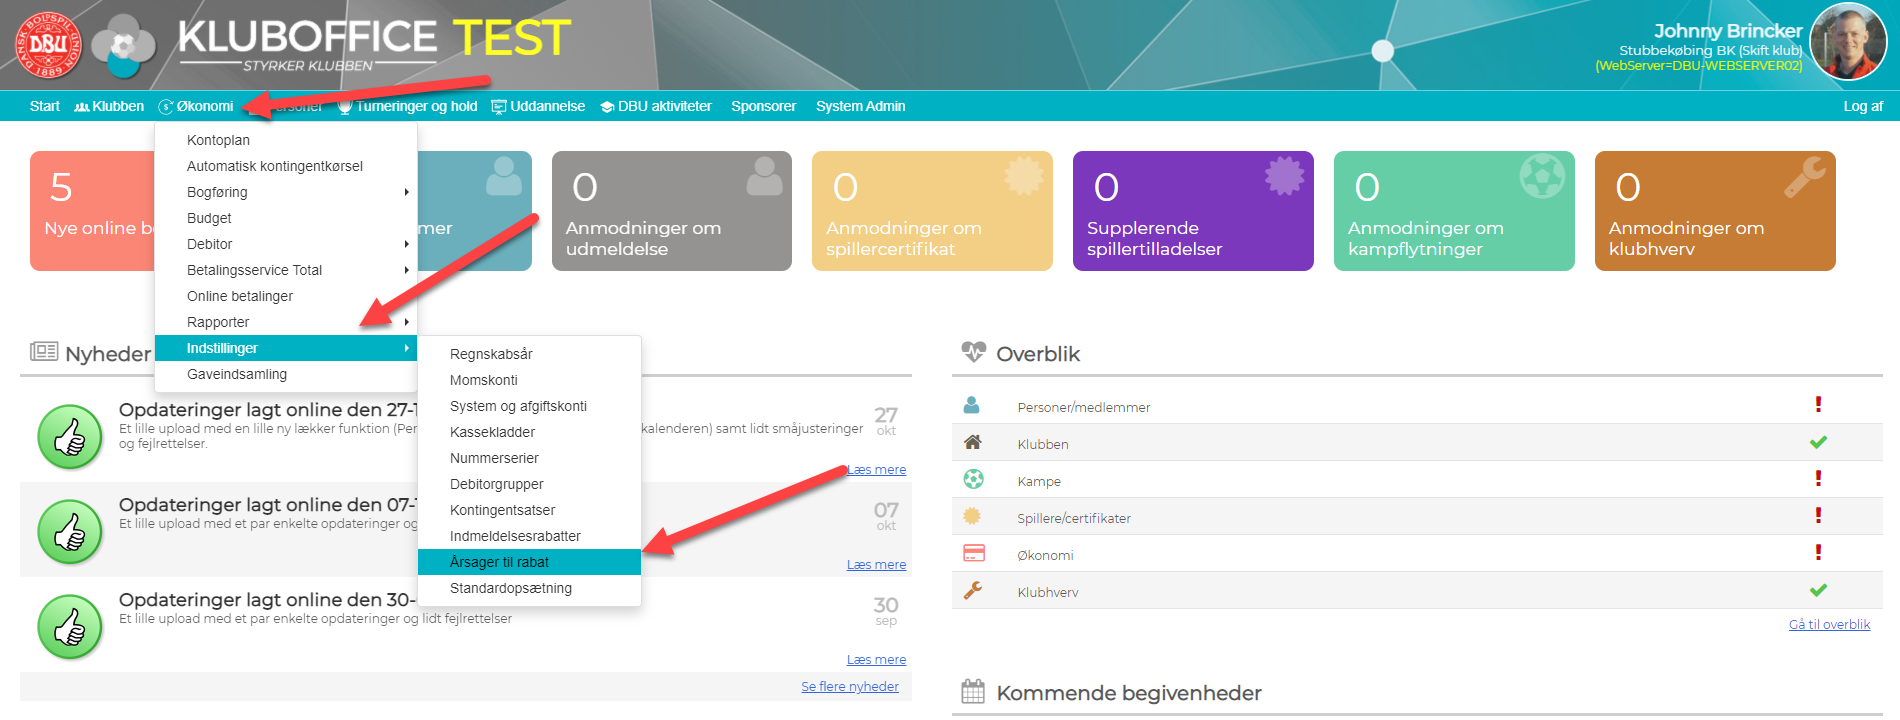Click Johnny Brincker's profile photo

pos(1848,42)
